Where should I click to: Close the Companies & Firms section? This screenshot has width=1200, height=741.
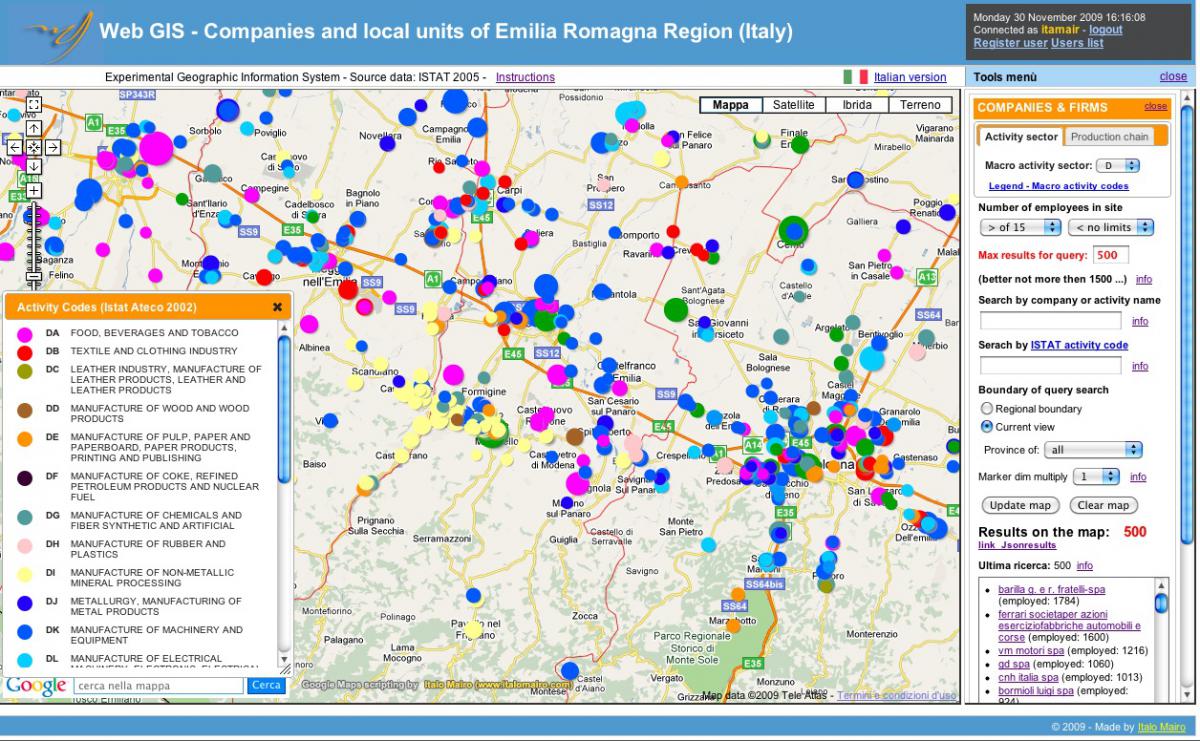pos(1155,106)
